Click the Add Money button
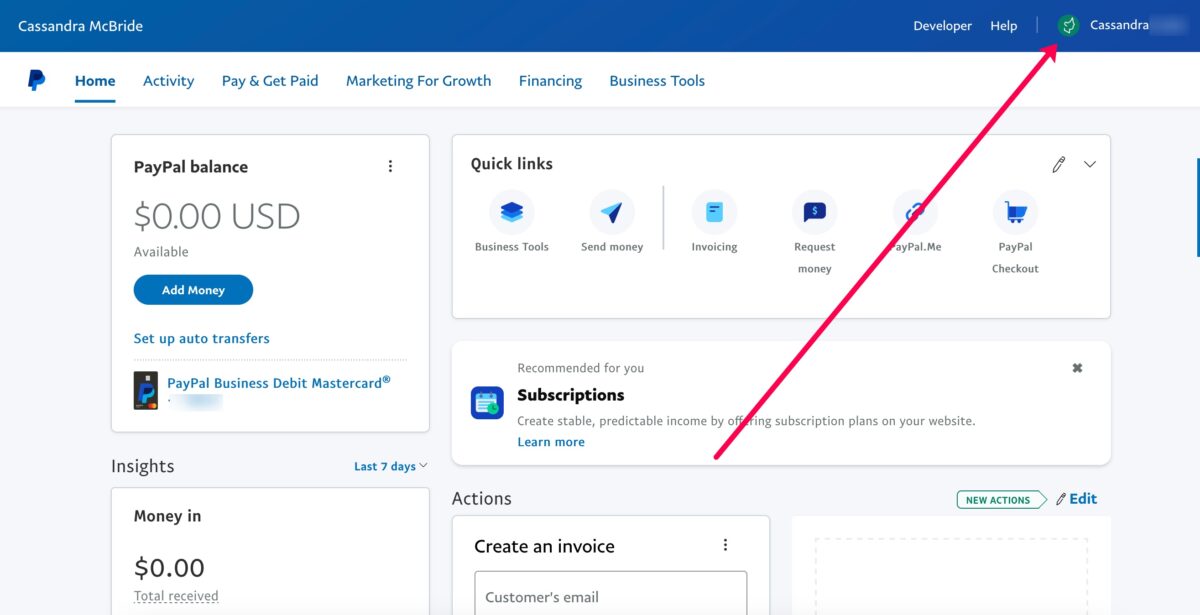The image size is (1200, 615). click(193, 290)
